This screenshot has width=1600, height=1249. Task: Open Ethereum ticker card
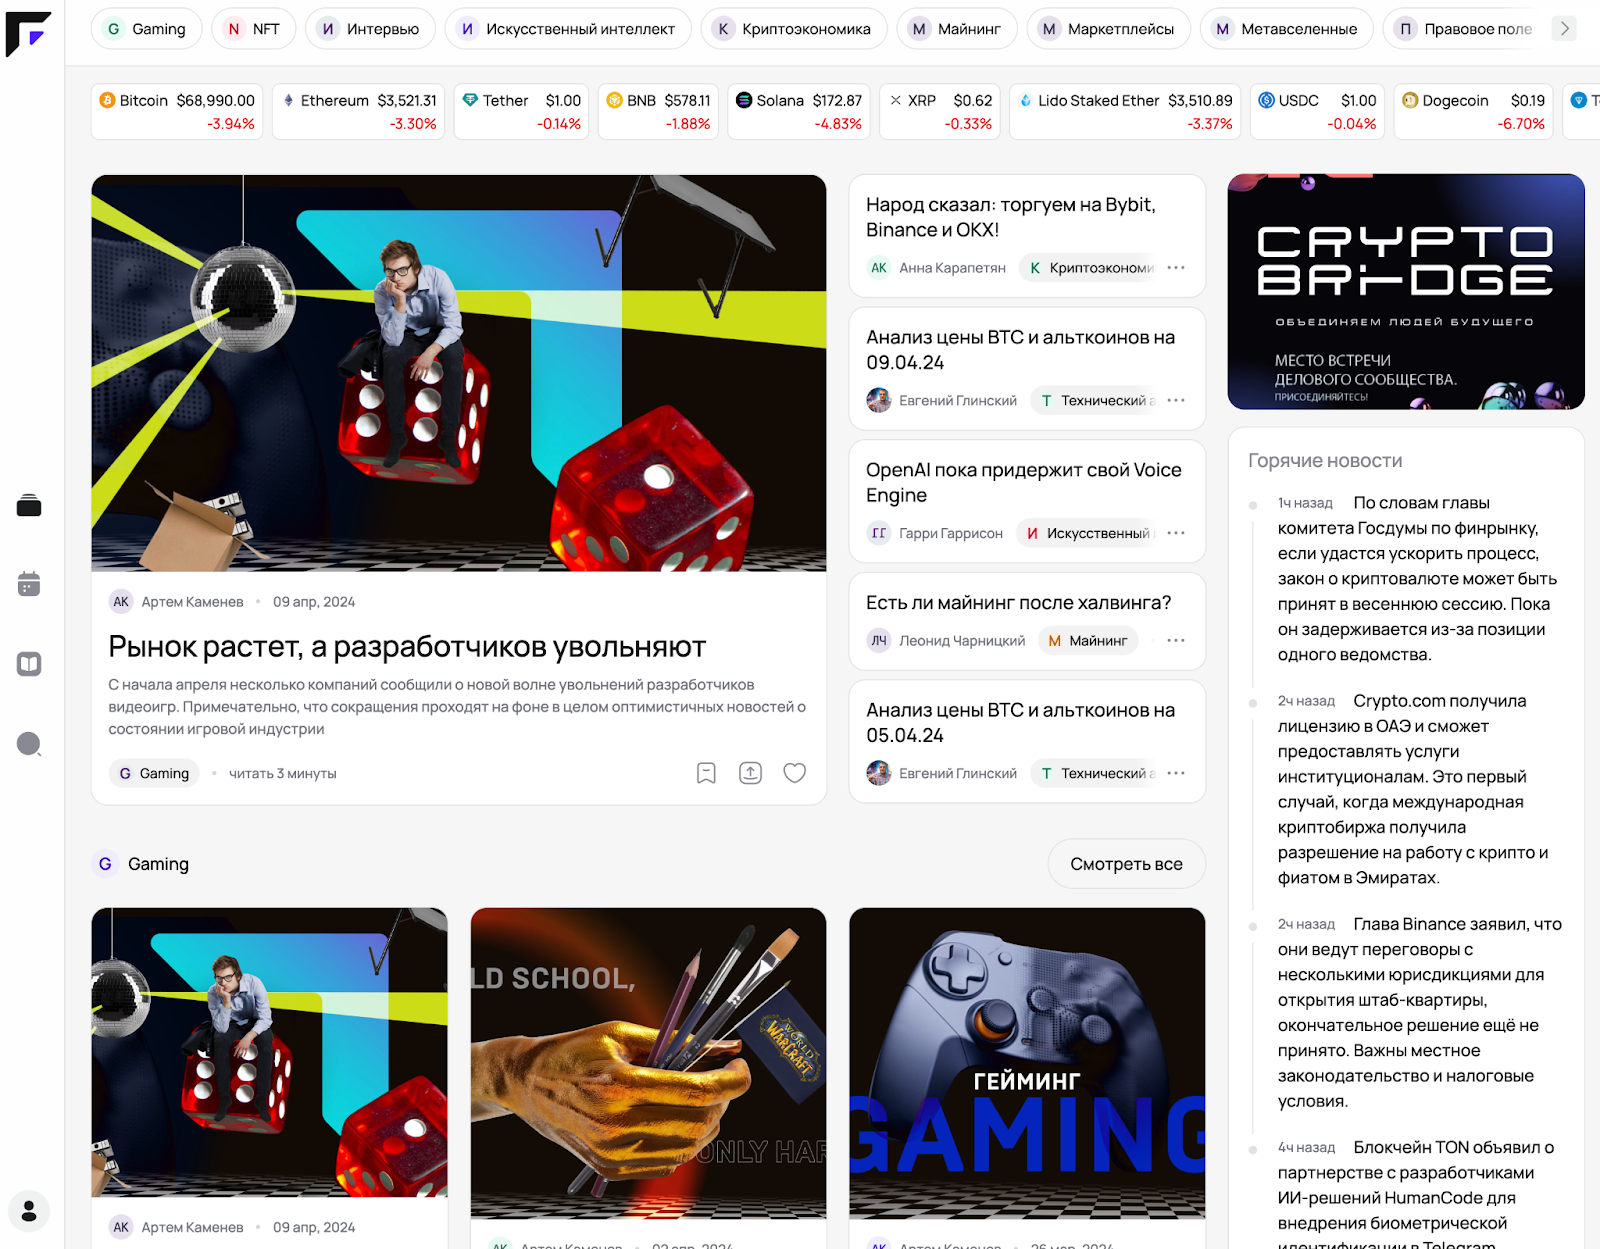click(x=360, y=112)
